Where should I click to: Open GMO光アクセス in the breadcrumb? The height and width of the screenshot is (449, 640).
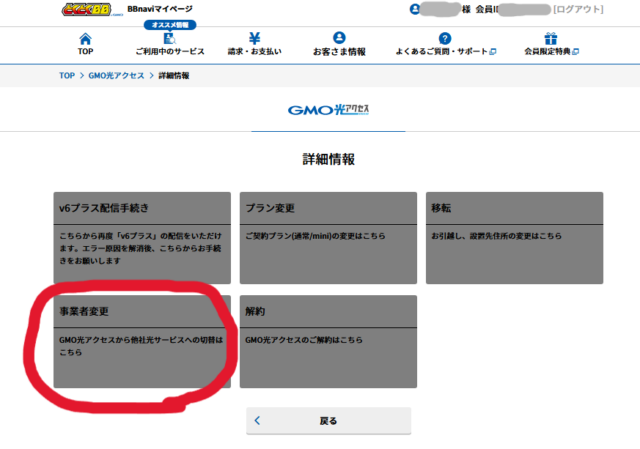pos(118,75)
